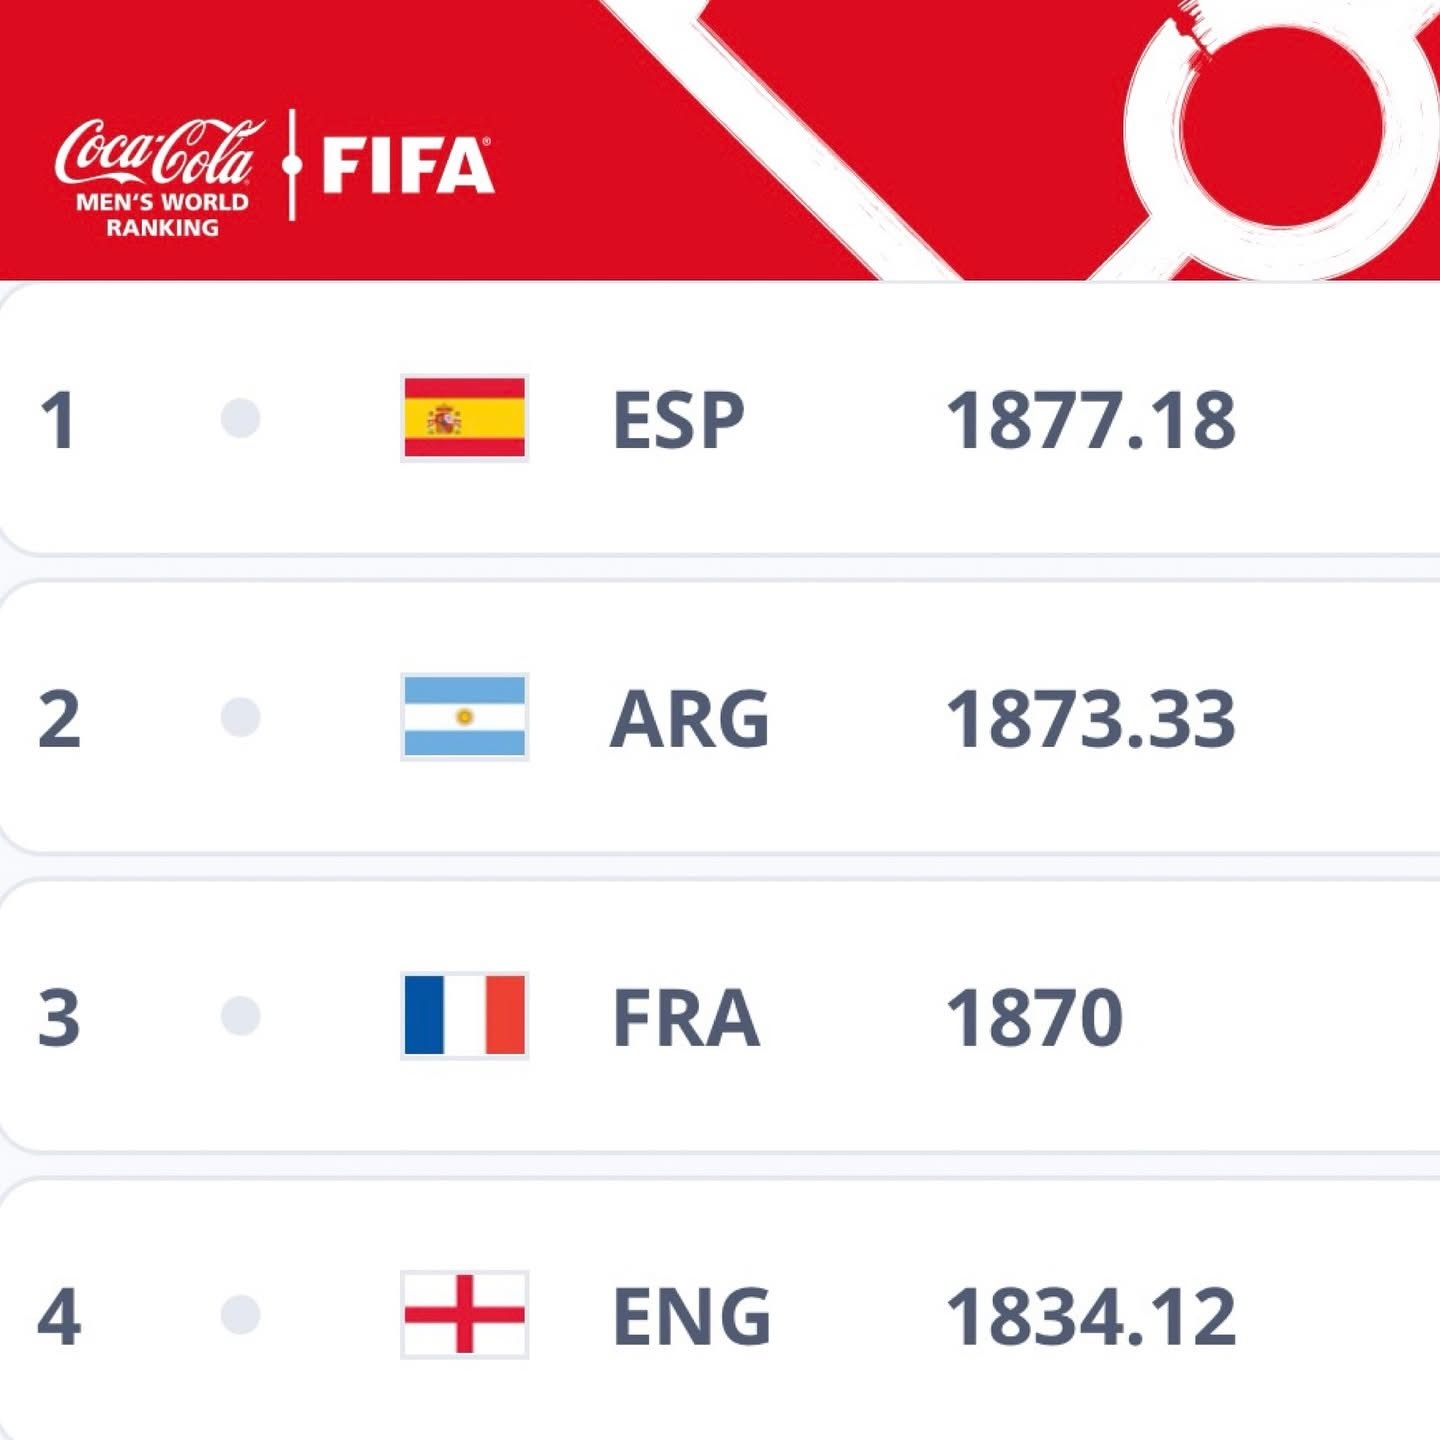Click the Spain flag icon

click(464, 418)
